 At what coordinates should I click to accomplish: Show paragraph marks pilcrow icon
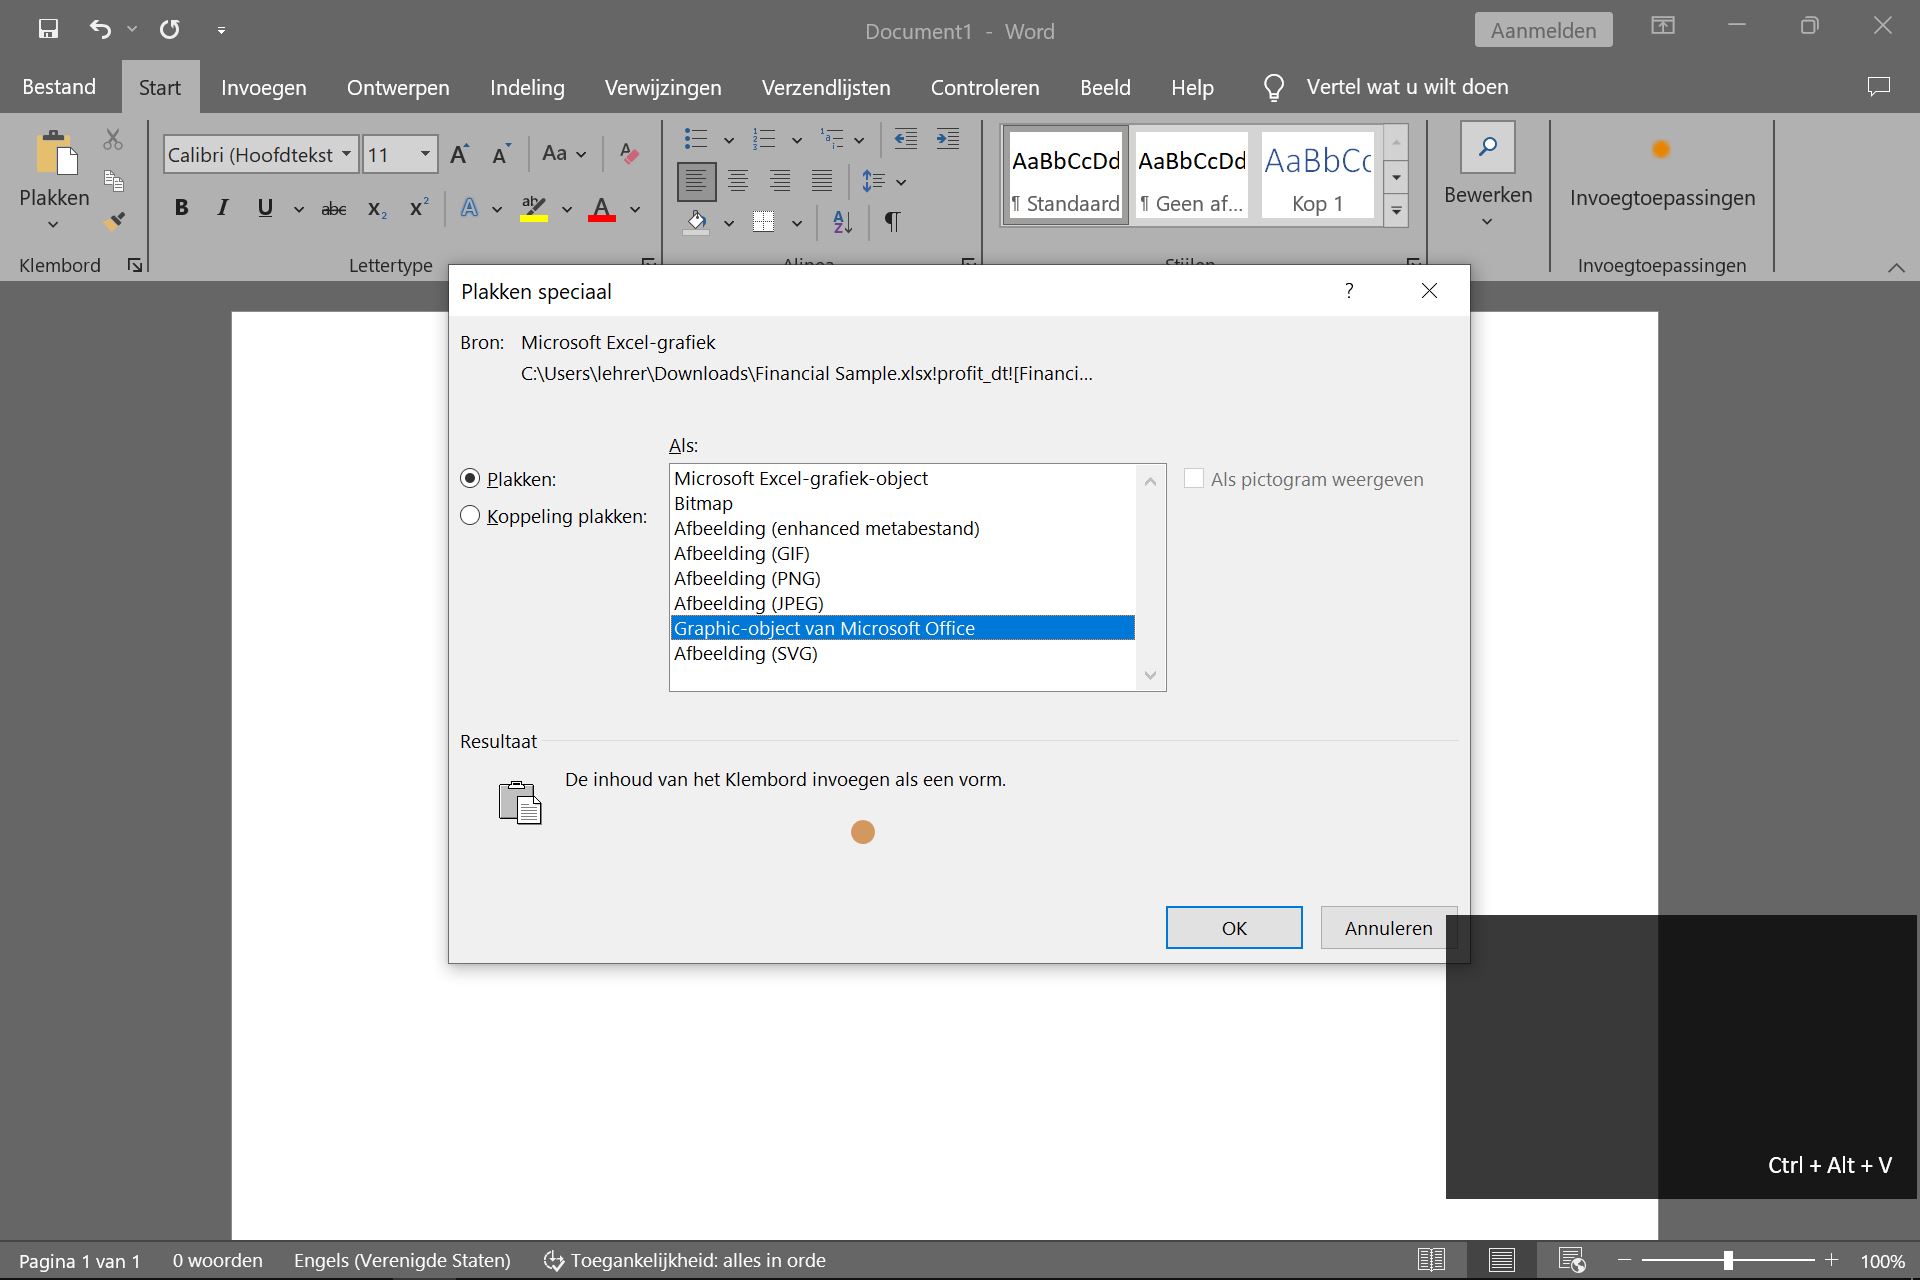892,222
